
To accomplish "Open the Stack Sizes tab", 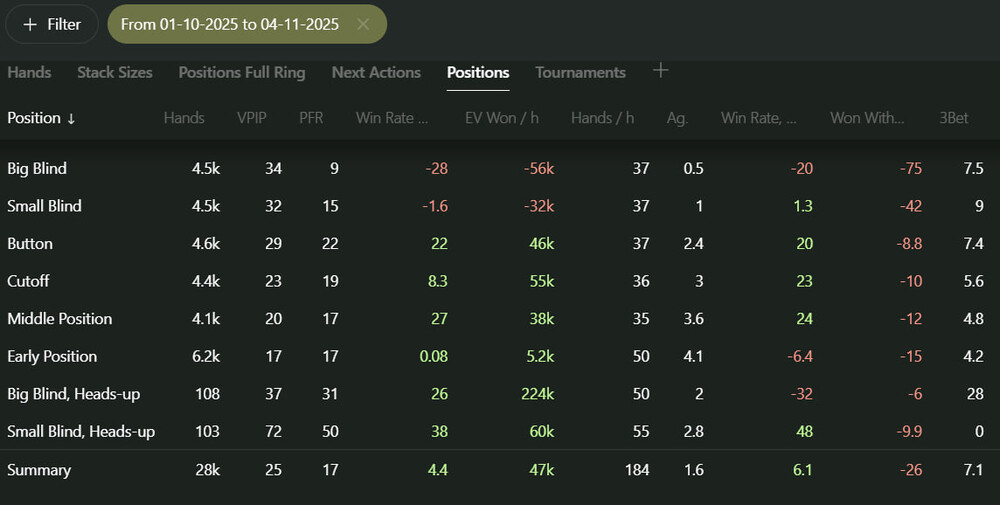I will [x=115, y=72].
